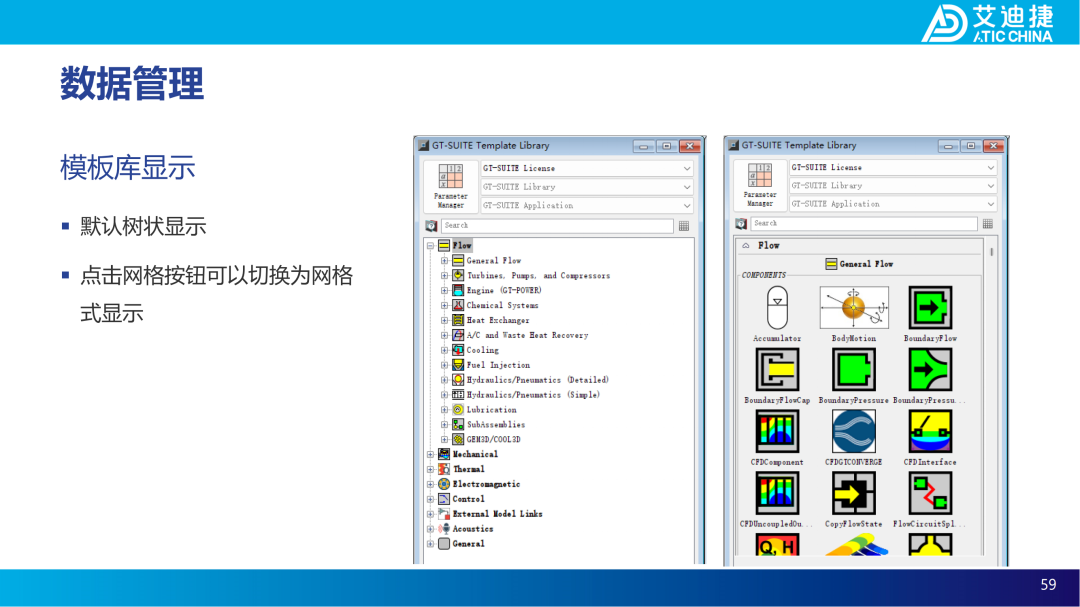Screen dimensions: 1080x607
Task: Open Parameter Manager in left Template Library window
Action: pos(450,186)
